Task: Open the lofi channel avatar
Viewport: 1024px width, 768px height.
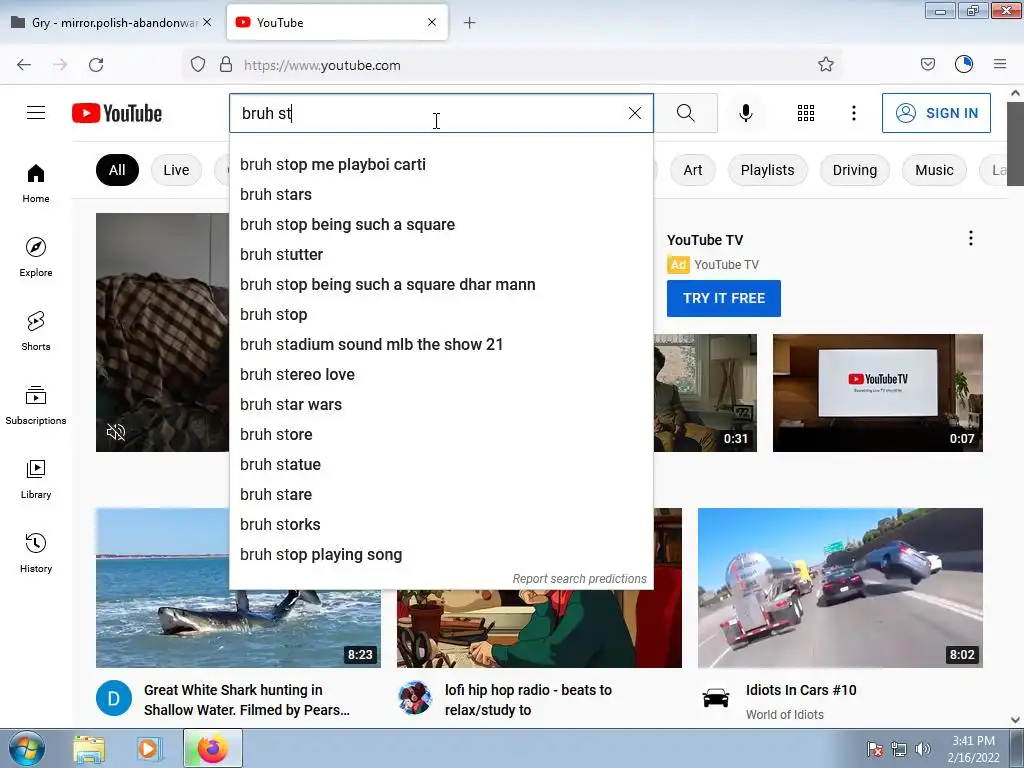Action: pyautogui.click(x=415, y=698)
